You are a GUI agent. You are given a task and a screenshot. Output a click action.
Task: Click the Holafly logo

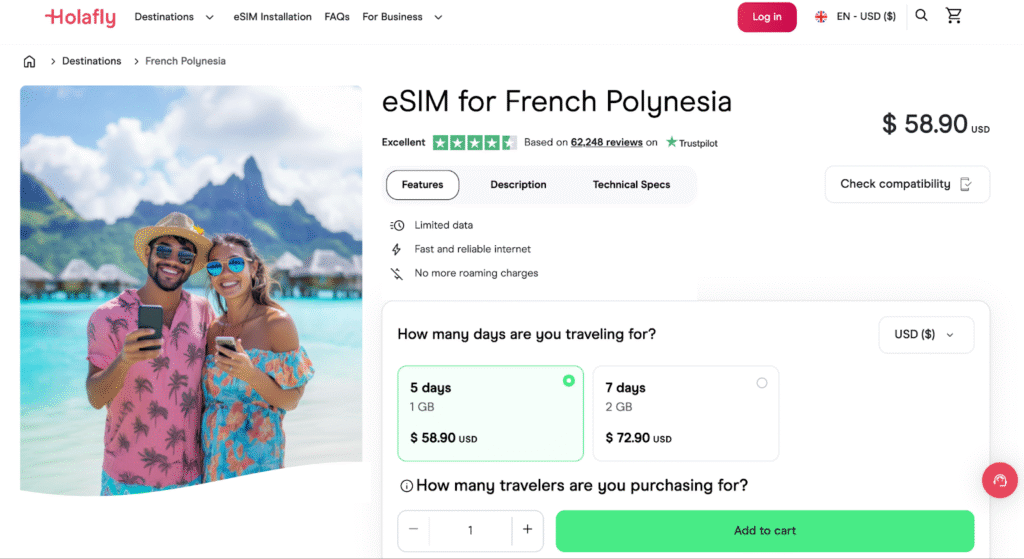point(80,17)
